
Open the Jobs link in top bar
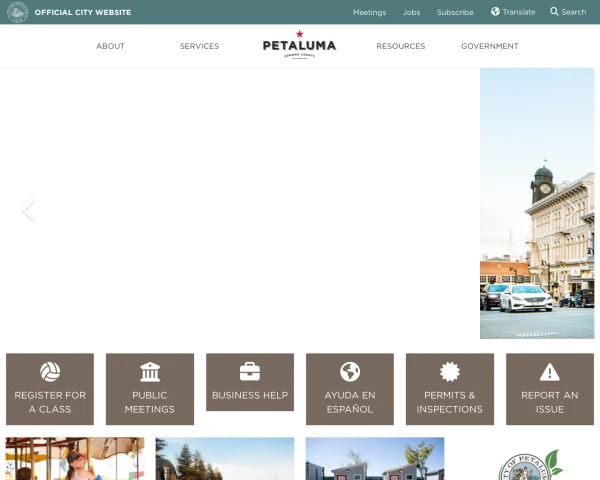(411, 12)
